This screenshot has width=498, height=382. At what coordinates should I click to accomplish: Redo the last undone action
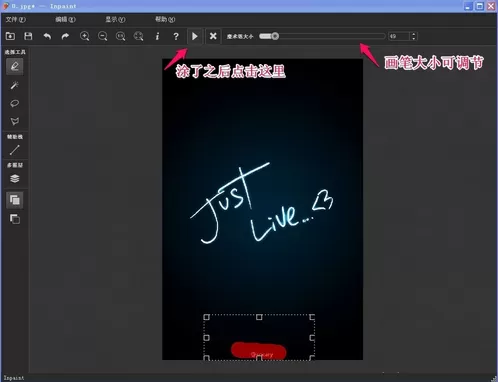click(65, 36)
